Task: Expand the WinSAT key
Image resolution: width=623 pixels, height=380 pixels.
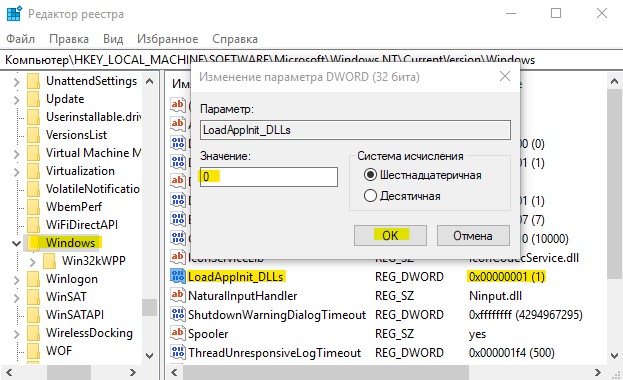Action: 17,298
